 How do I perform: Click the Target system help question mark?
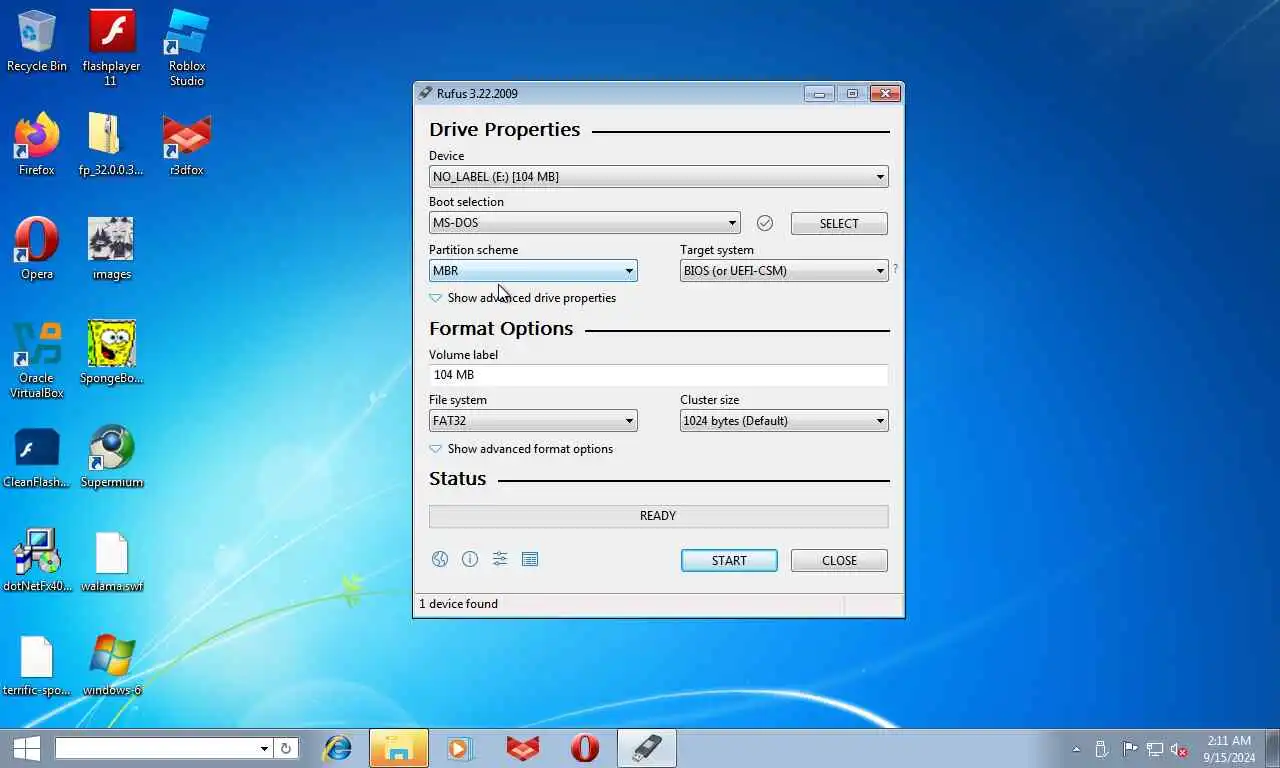[x=895, y=269]
